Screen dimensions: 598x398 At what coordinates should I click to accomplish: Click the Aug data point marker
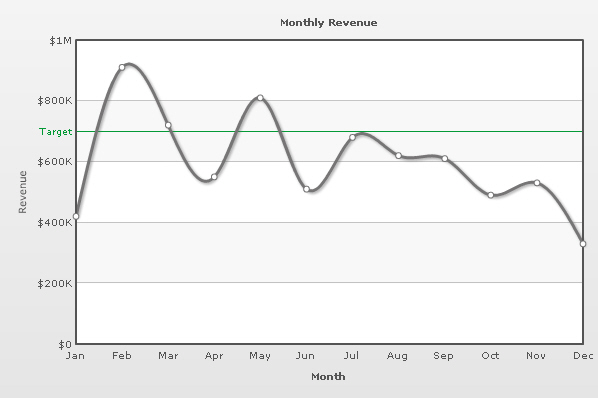[x=399, y=156]
